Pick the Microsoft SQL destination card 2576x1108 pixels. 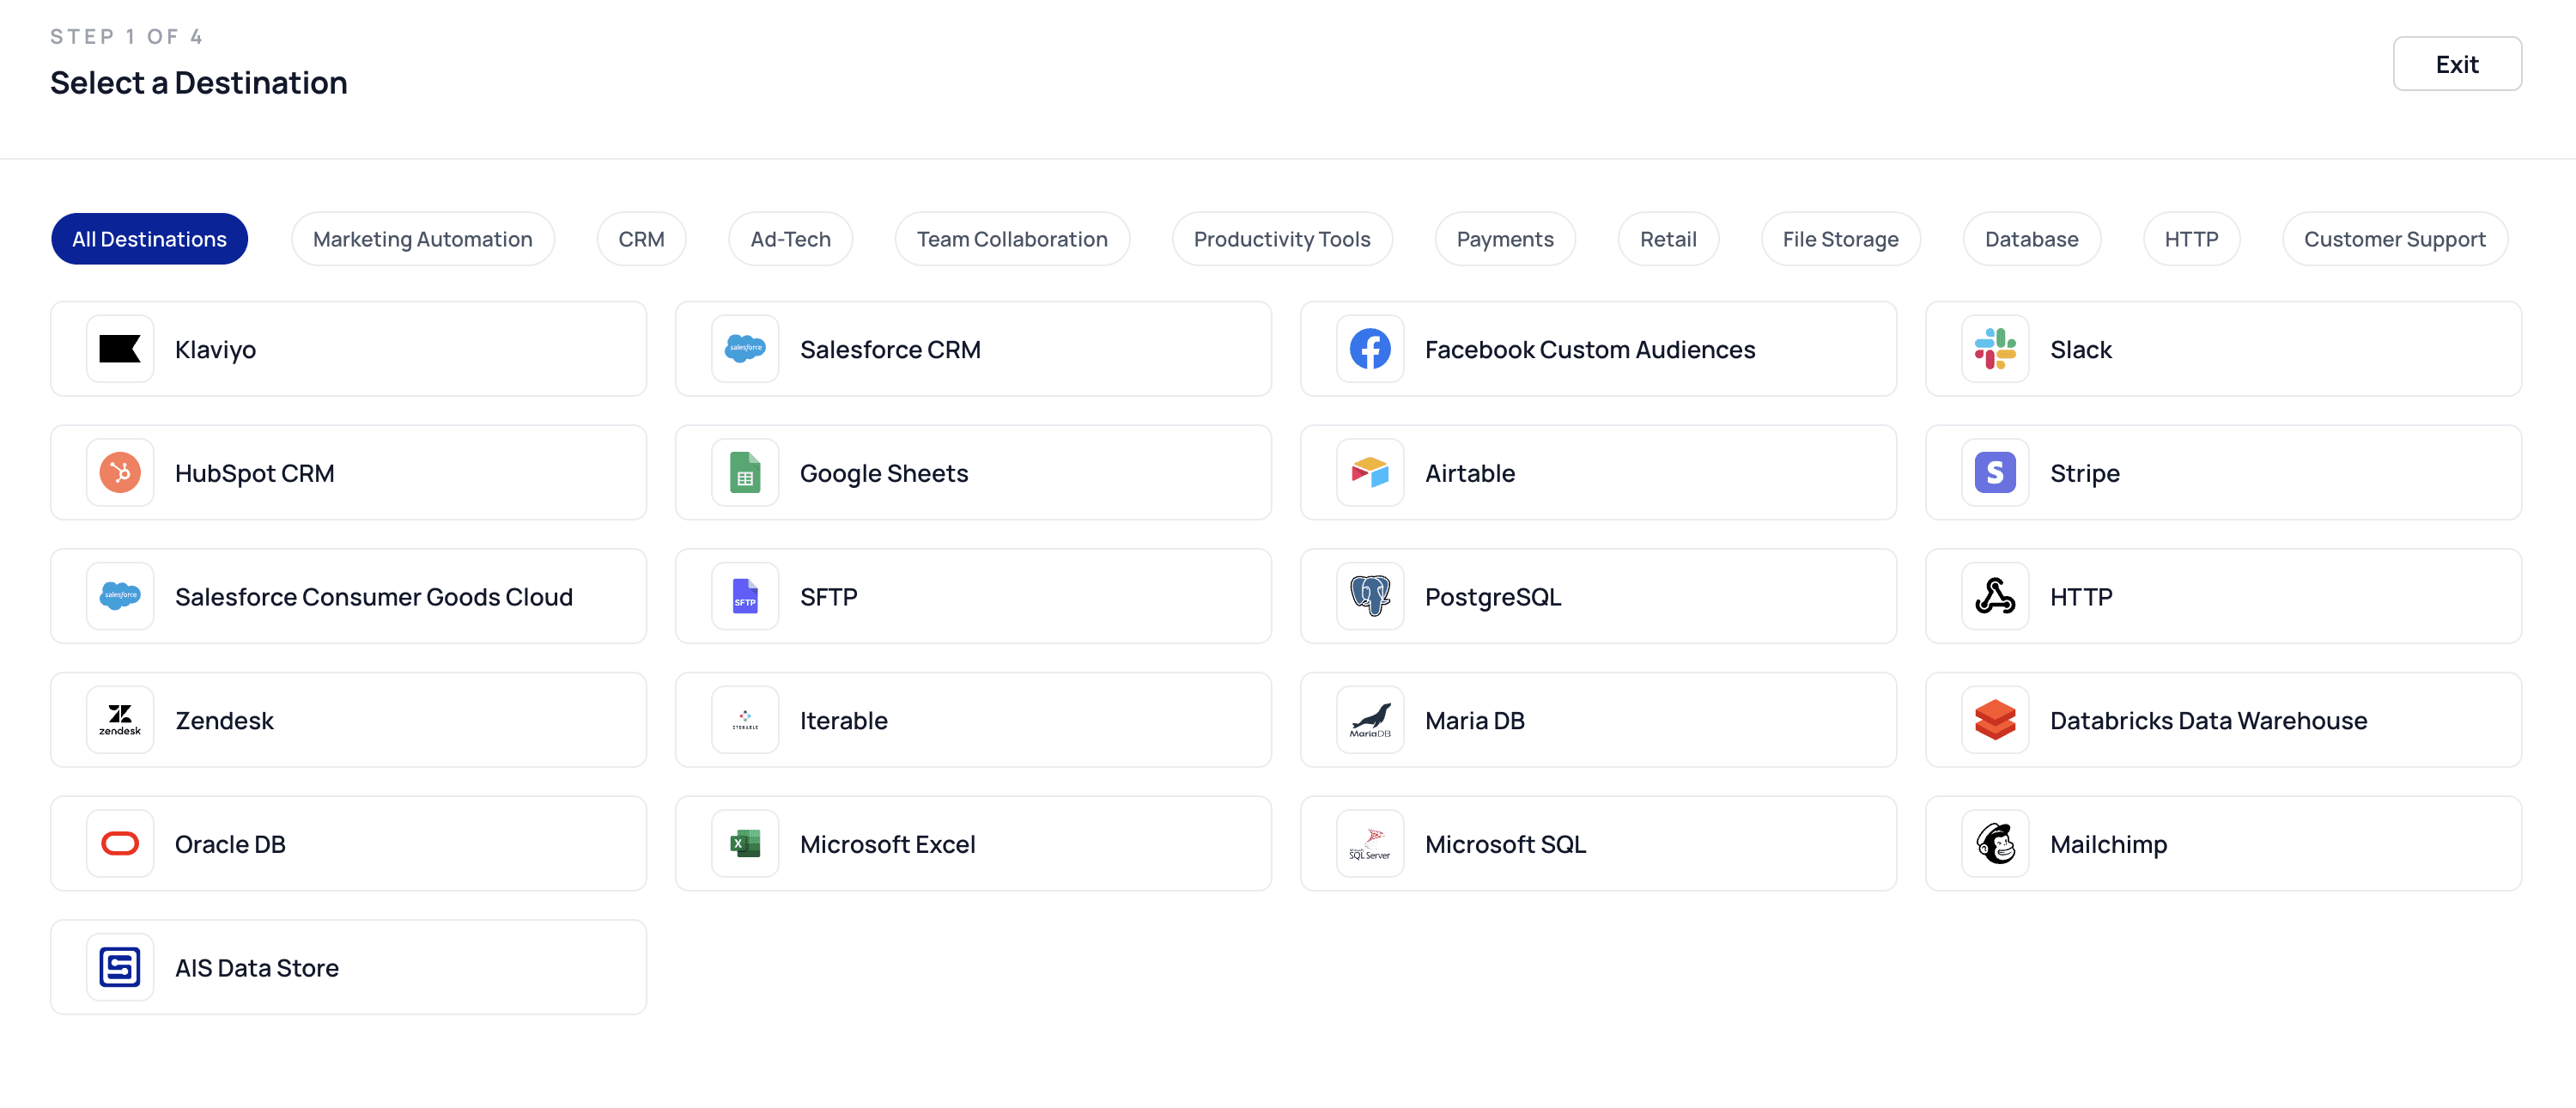point(1597,843)
